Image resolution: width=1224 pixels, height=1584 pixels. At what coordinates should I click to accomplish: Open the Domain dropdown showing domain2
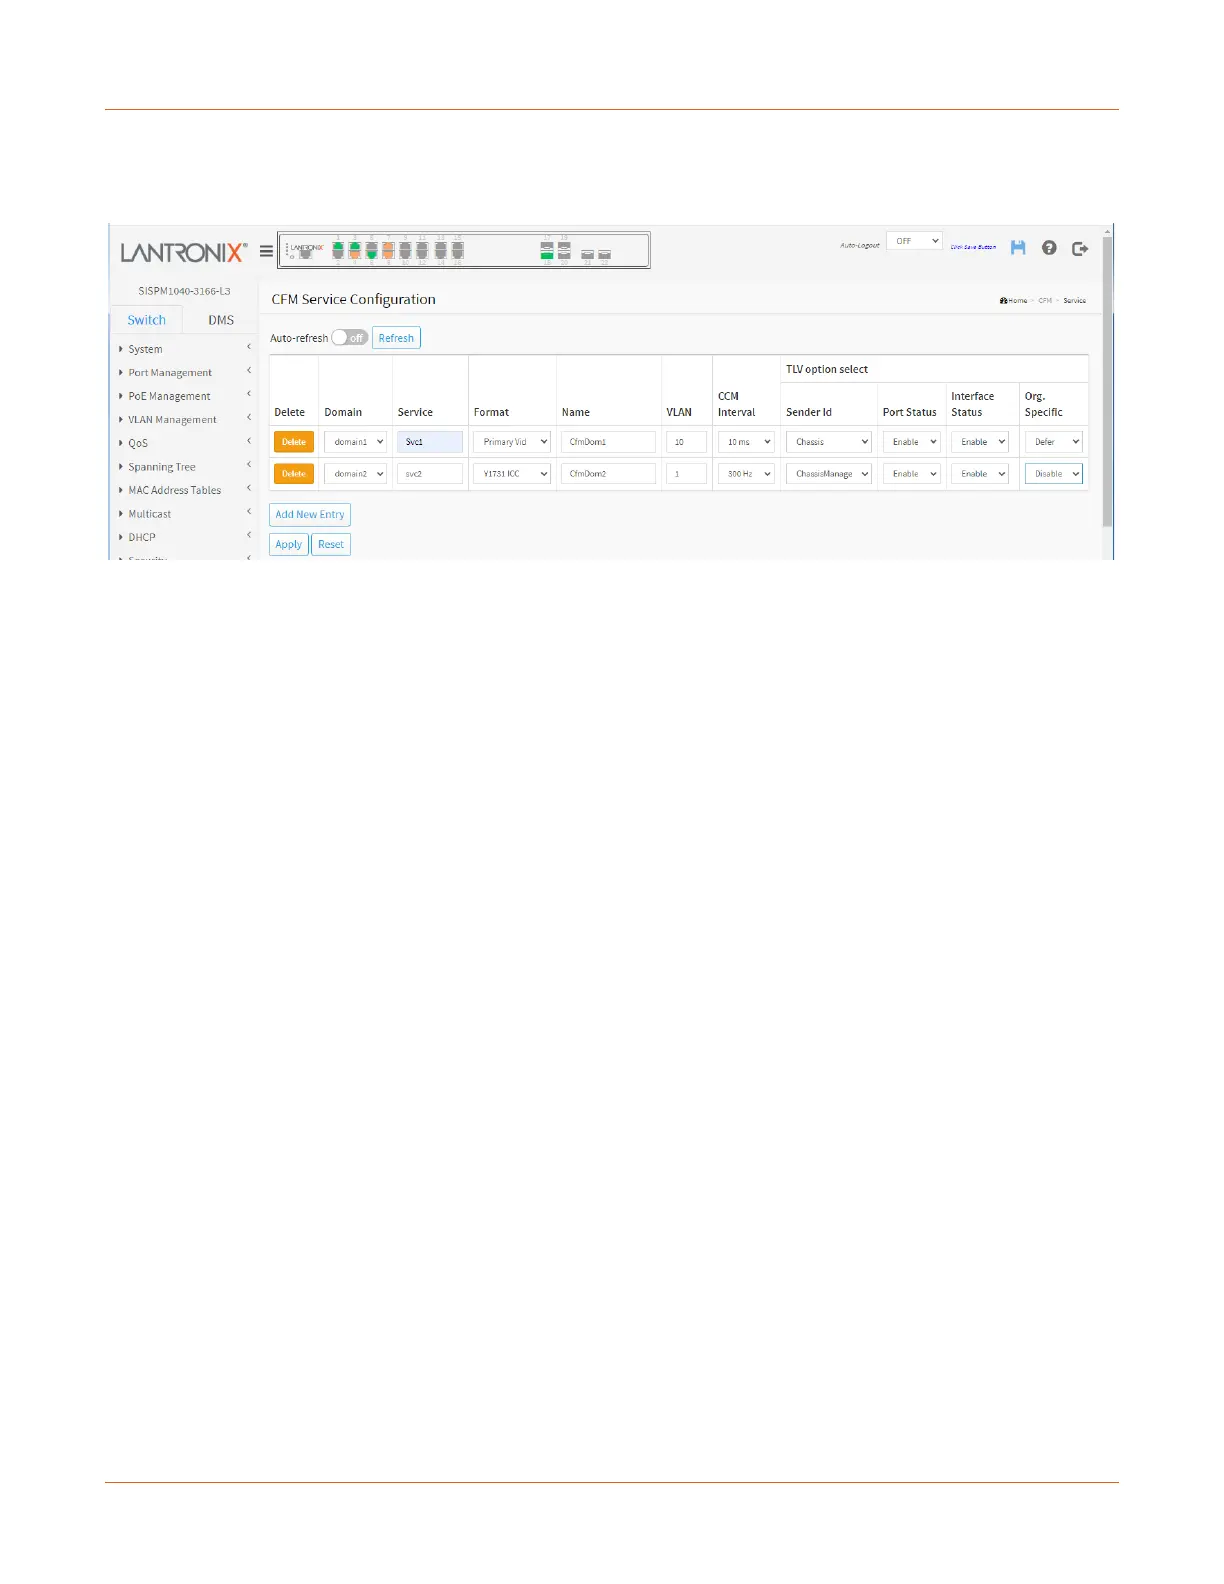tap(355, 474)
